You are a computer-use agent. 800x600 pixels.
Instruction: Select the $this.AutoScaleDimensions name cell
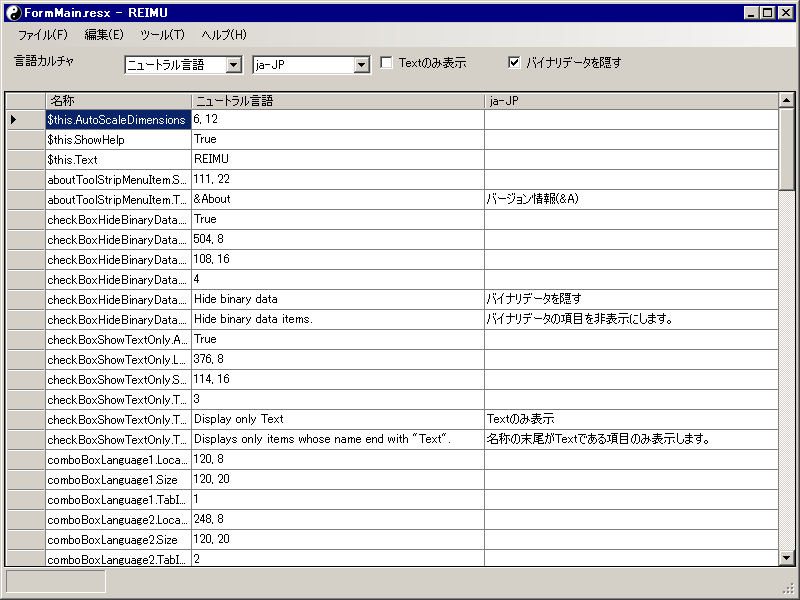coord(118,120)
